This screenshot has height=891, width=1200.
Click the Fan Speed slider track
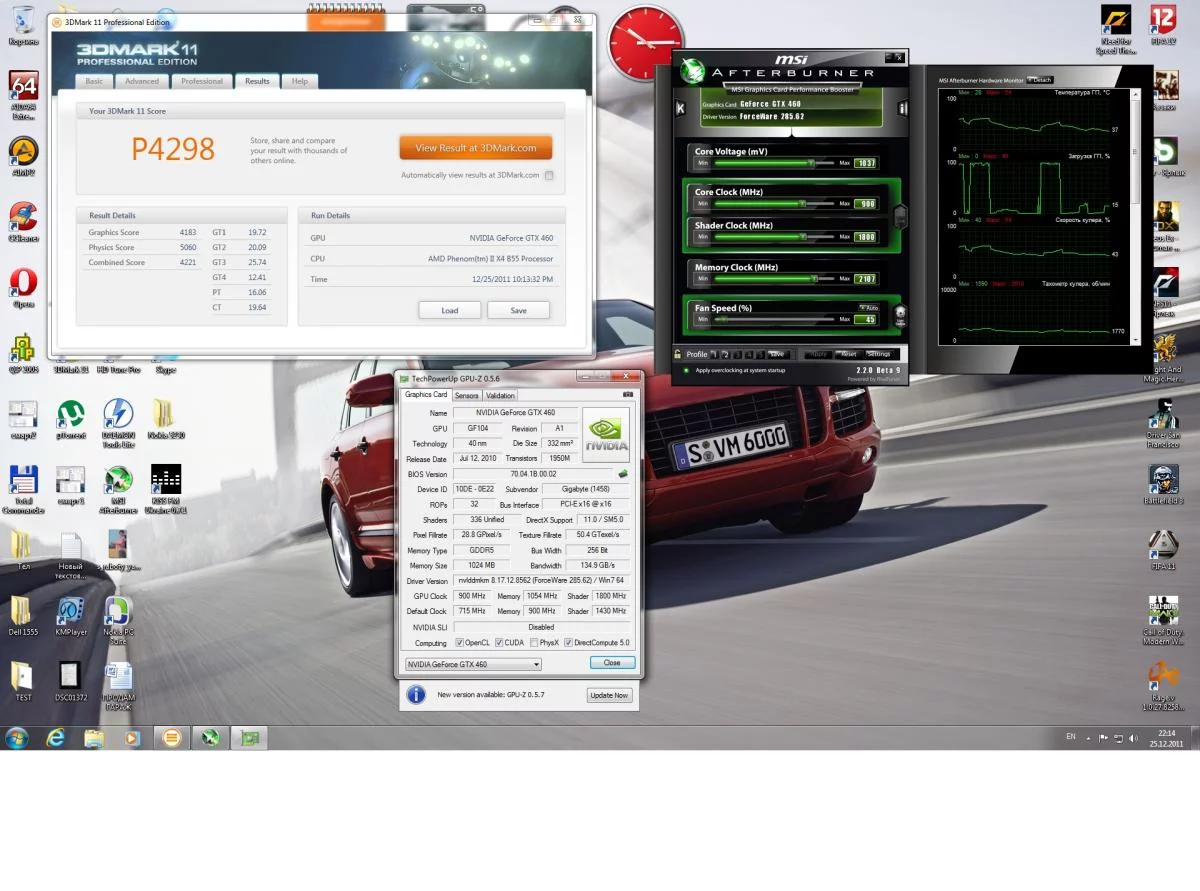pyautogui.click(x=772, y=319)
